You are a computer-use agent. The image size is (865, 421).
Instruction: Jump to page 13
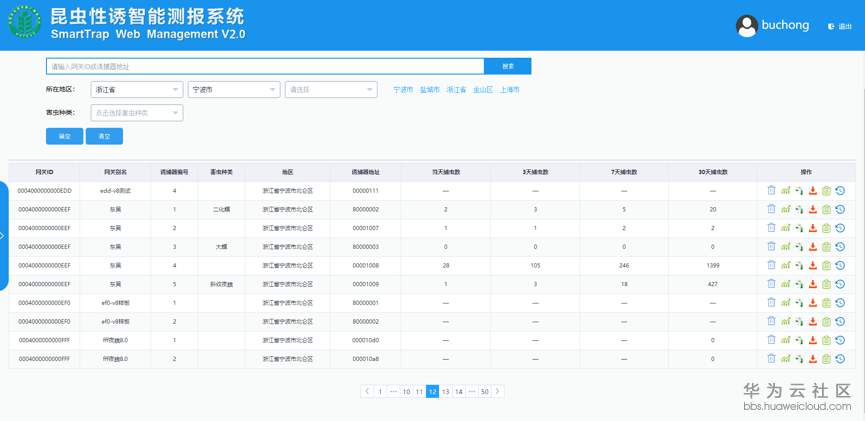click(x=446, y=391)
